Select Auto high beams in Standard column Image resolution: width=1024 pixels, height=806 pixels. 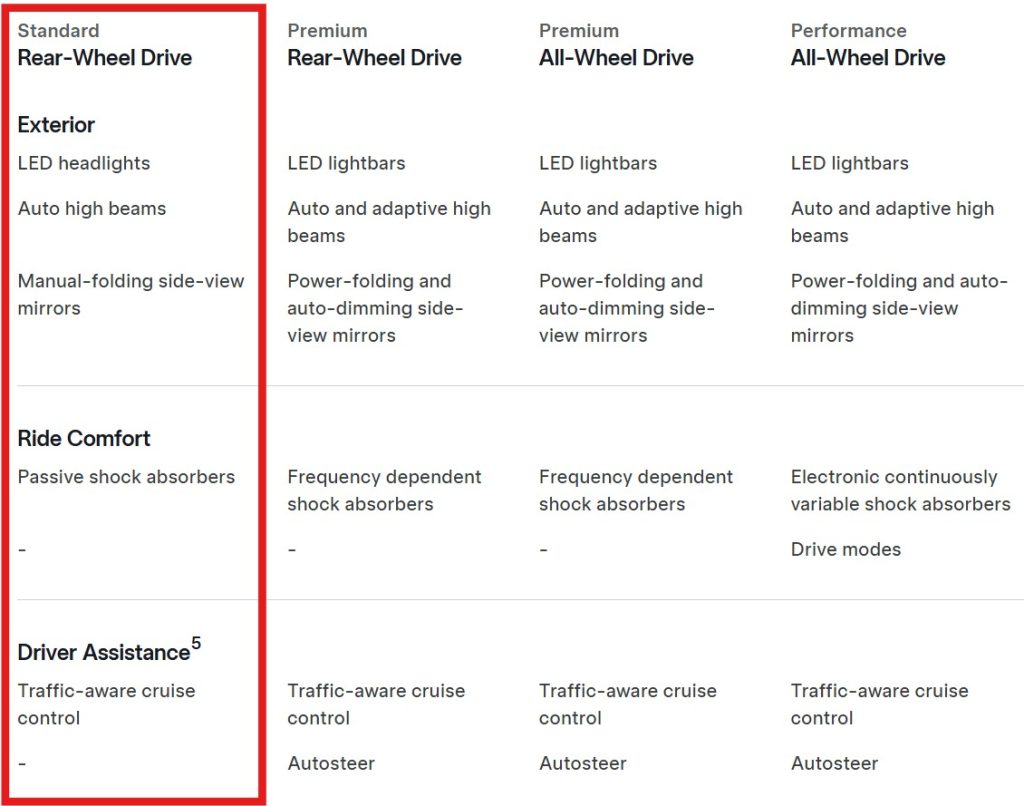tap(92, 209)
